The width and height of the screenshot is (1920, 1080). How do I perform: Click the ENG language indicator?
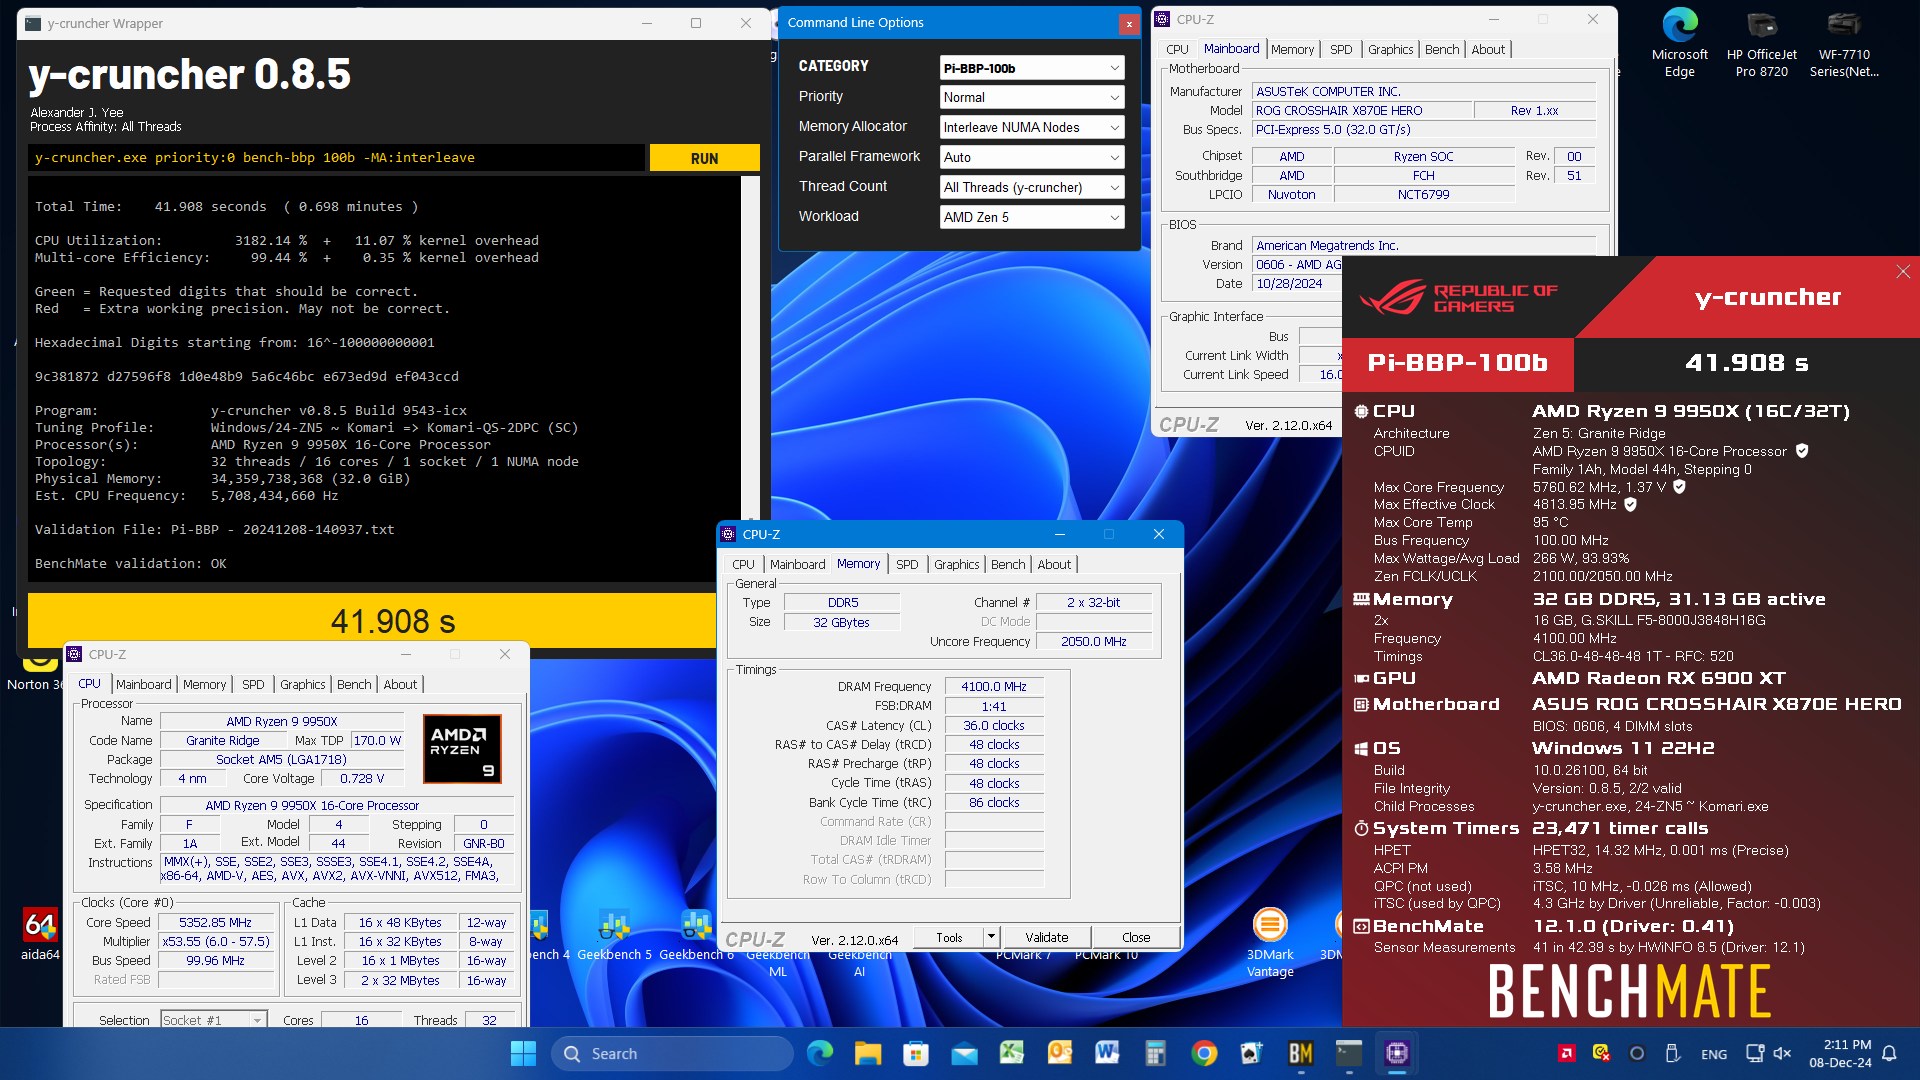[1713, 1054]
